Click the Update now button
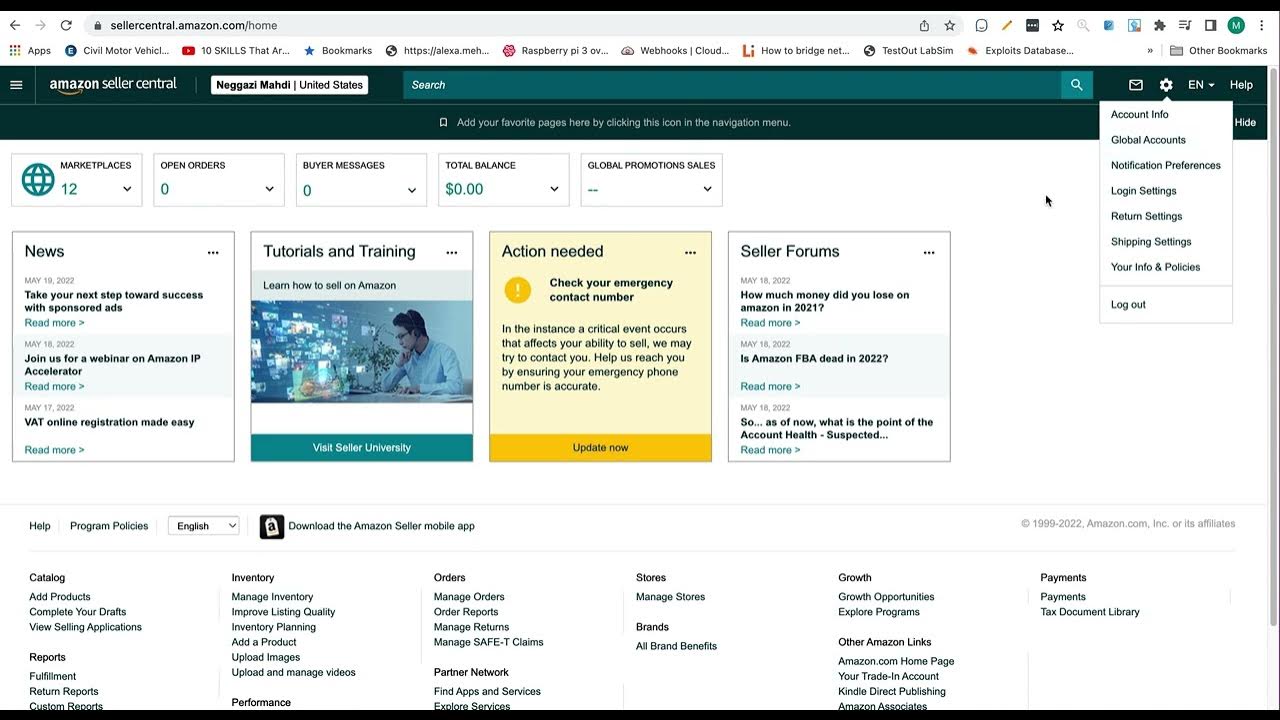This screenshot has height=720, width=1280. tap(600, 447)
